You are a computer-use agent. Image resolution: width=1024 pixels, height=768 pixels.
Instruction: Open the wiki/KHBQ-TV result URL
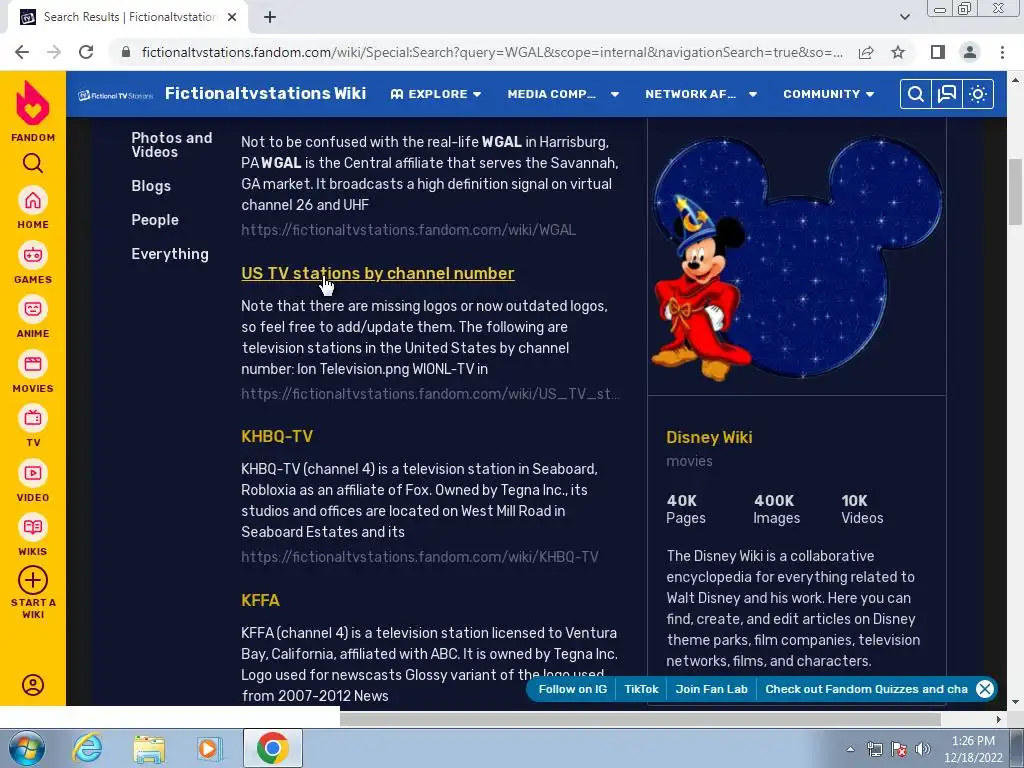[x=419, y=557]
